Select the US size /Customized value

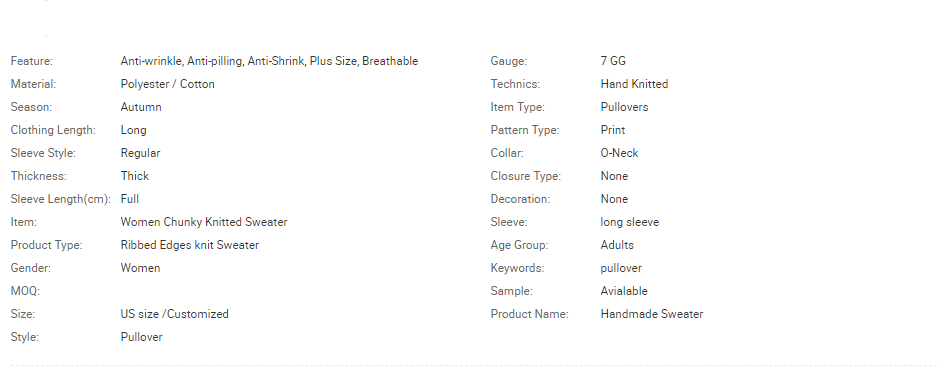174,314
